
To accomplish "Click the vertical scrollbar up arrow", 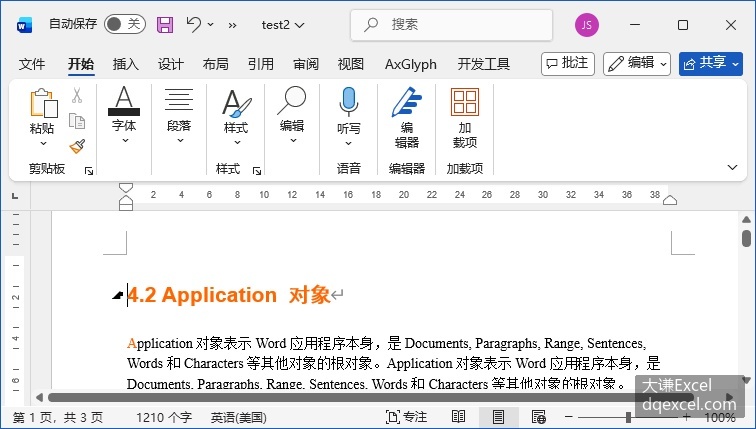I will [x=746, y=220].
